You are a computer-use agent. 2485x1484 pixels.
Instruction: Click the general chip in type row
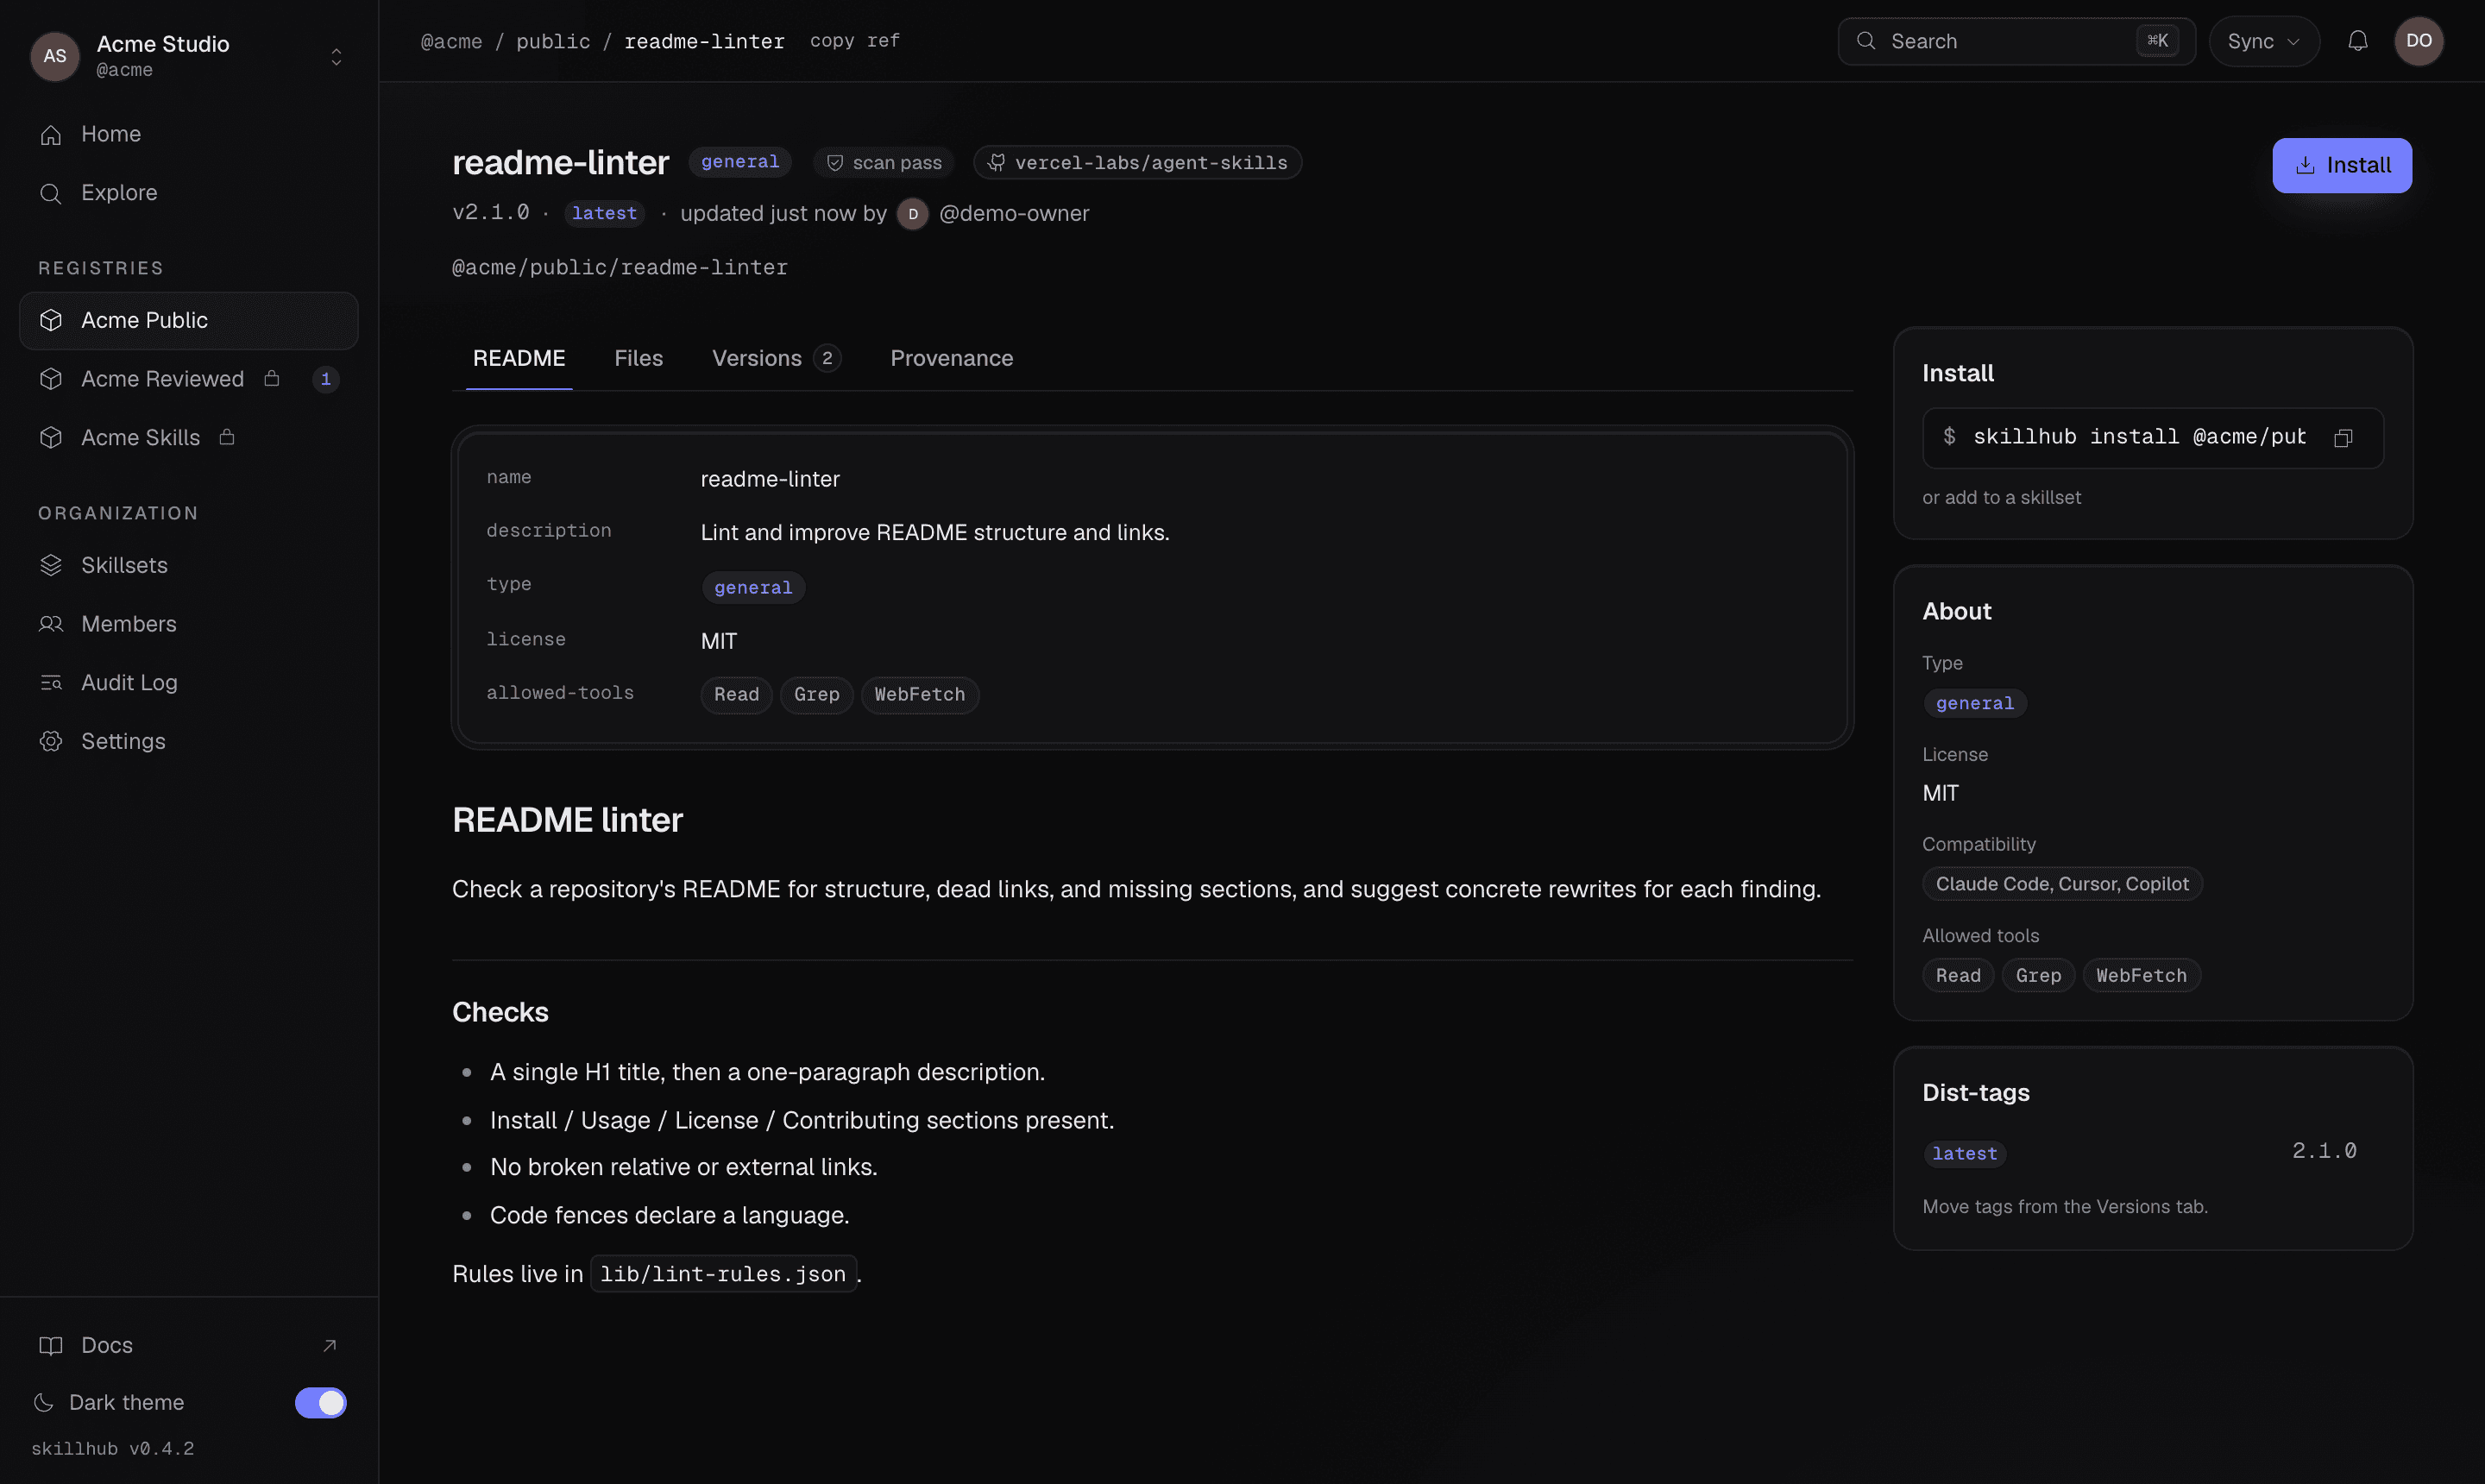click(x=753, y=588)
